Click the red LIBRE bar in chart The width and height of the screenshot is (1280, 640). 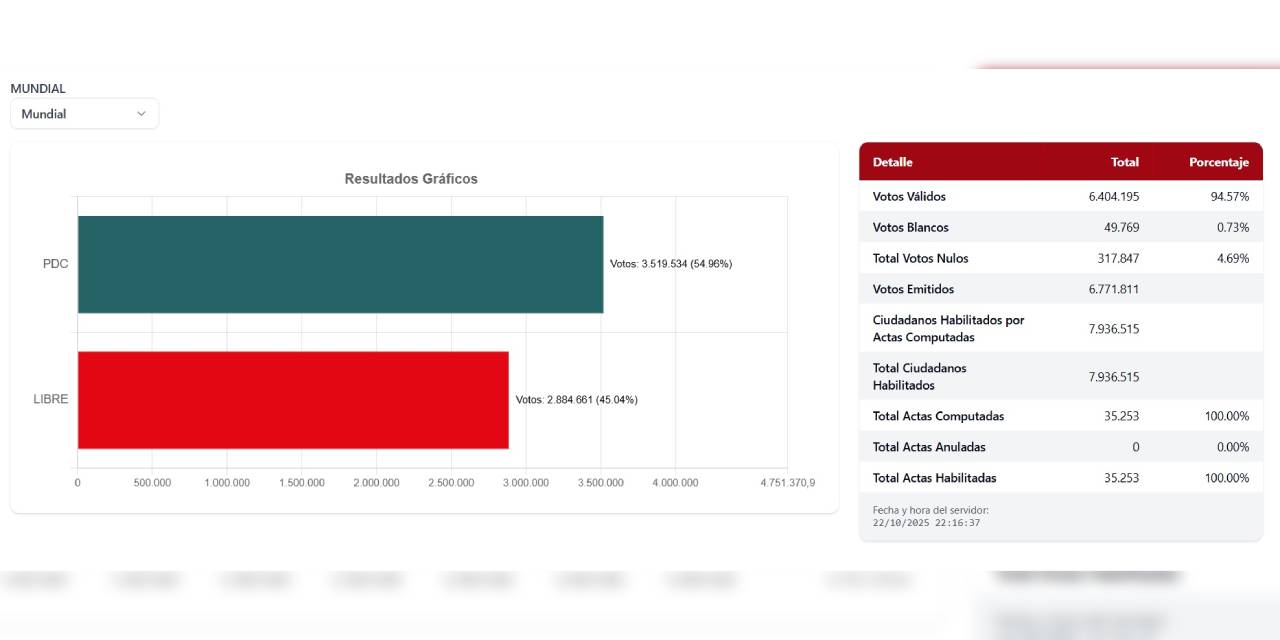tap(293, 400)
